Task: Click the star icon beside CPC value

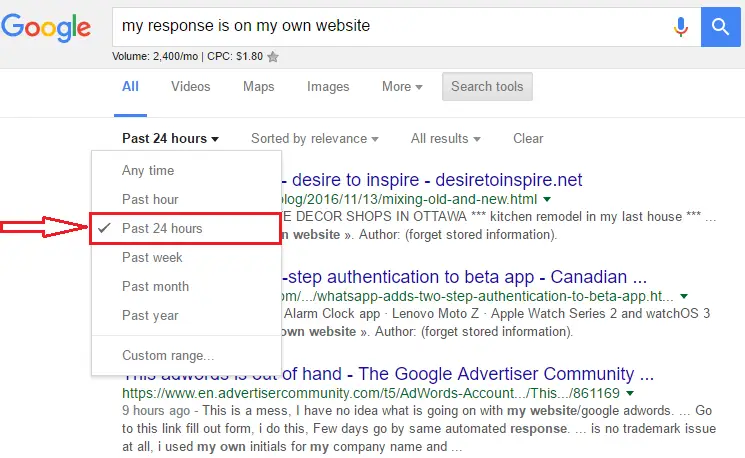Action: click(273, 57)
